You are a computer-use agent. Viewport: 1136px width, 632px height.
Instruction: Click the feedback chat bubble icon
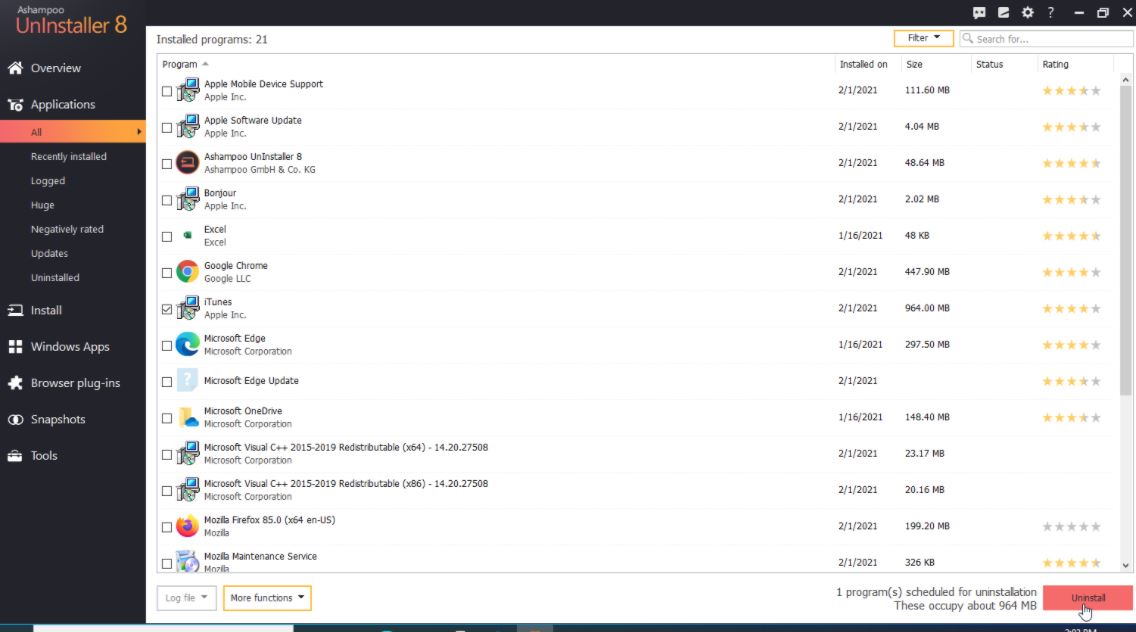tap(979, 12)
